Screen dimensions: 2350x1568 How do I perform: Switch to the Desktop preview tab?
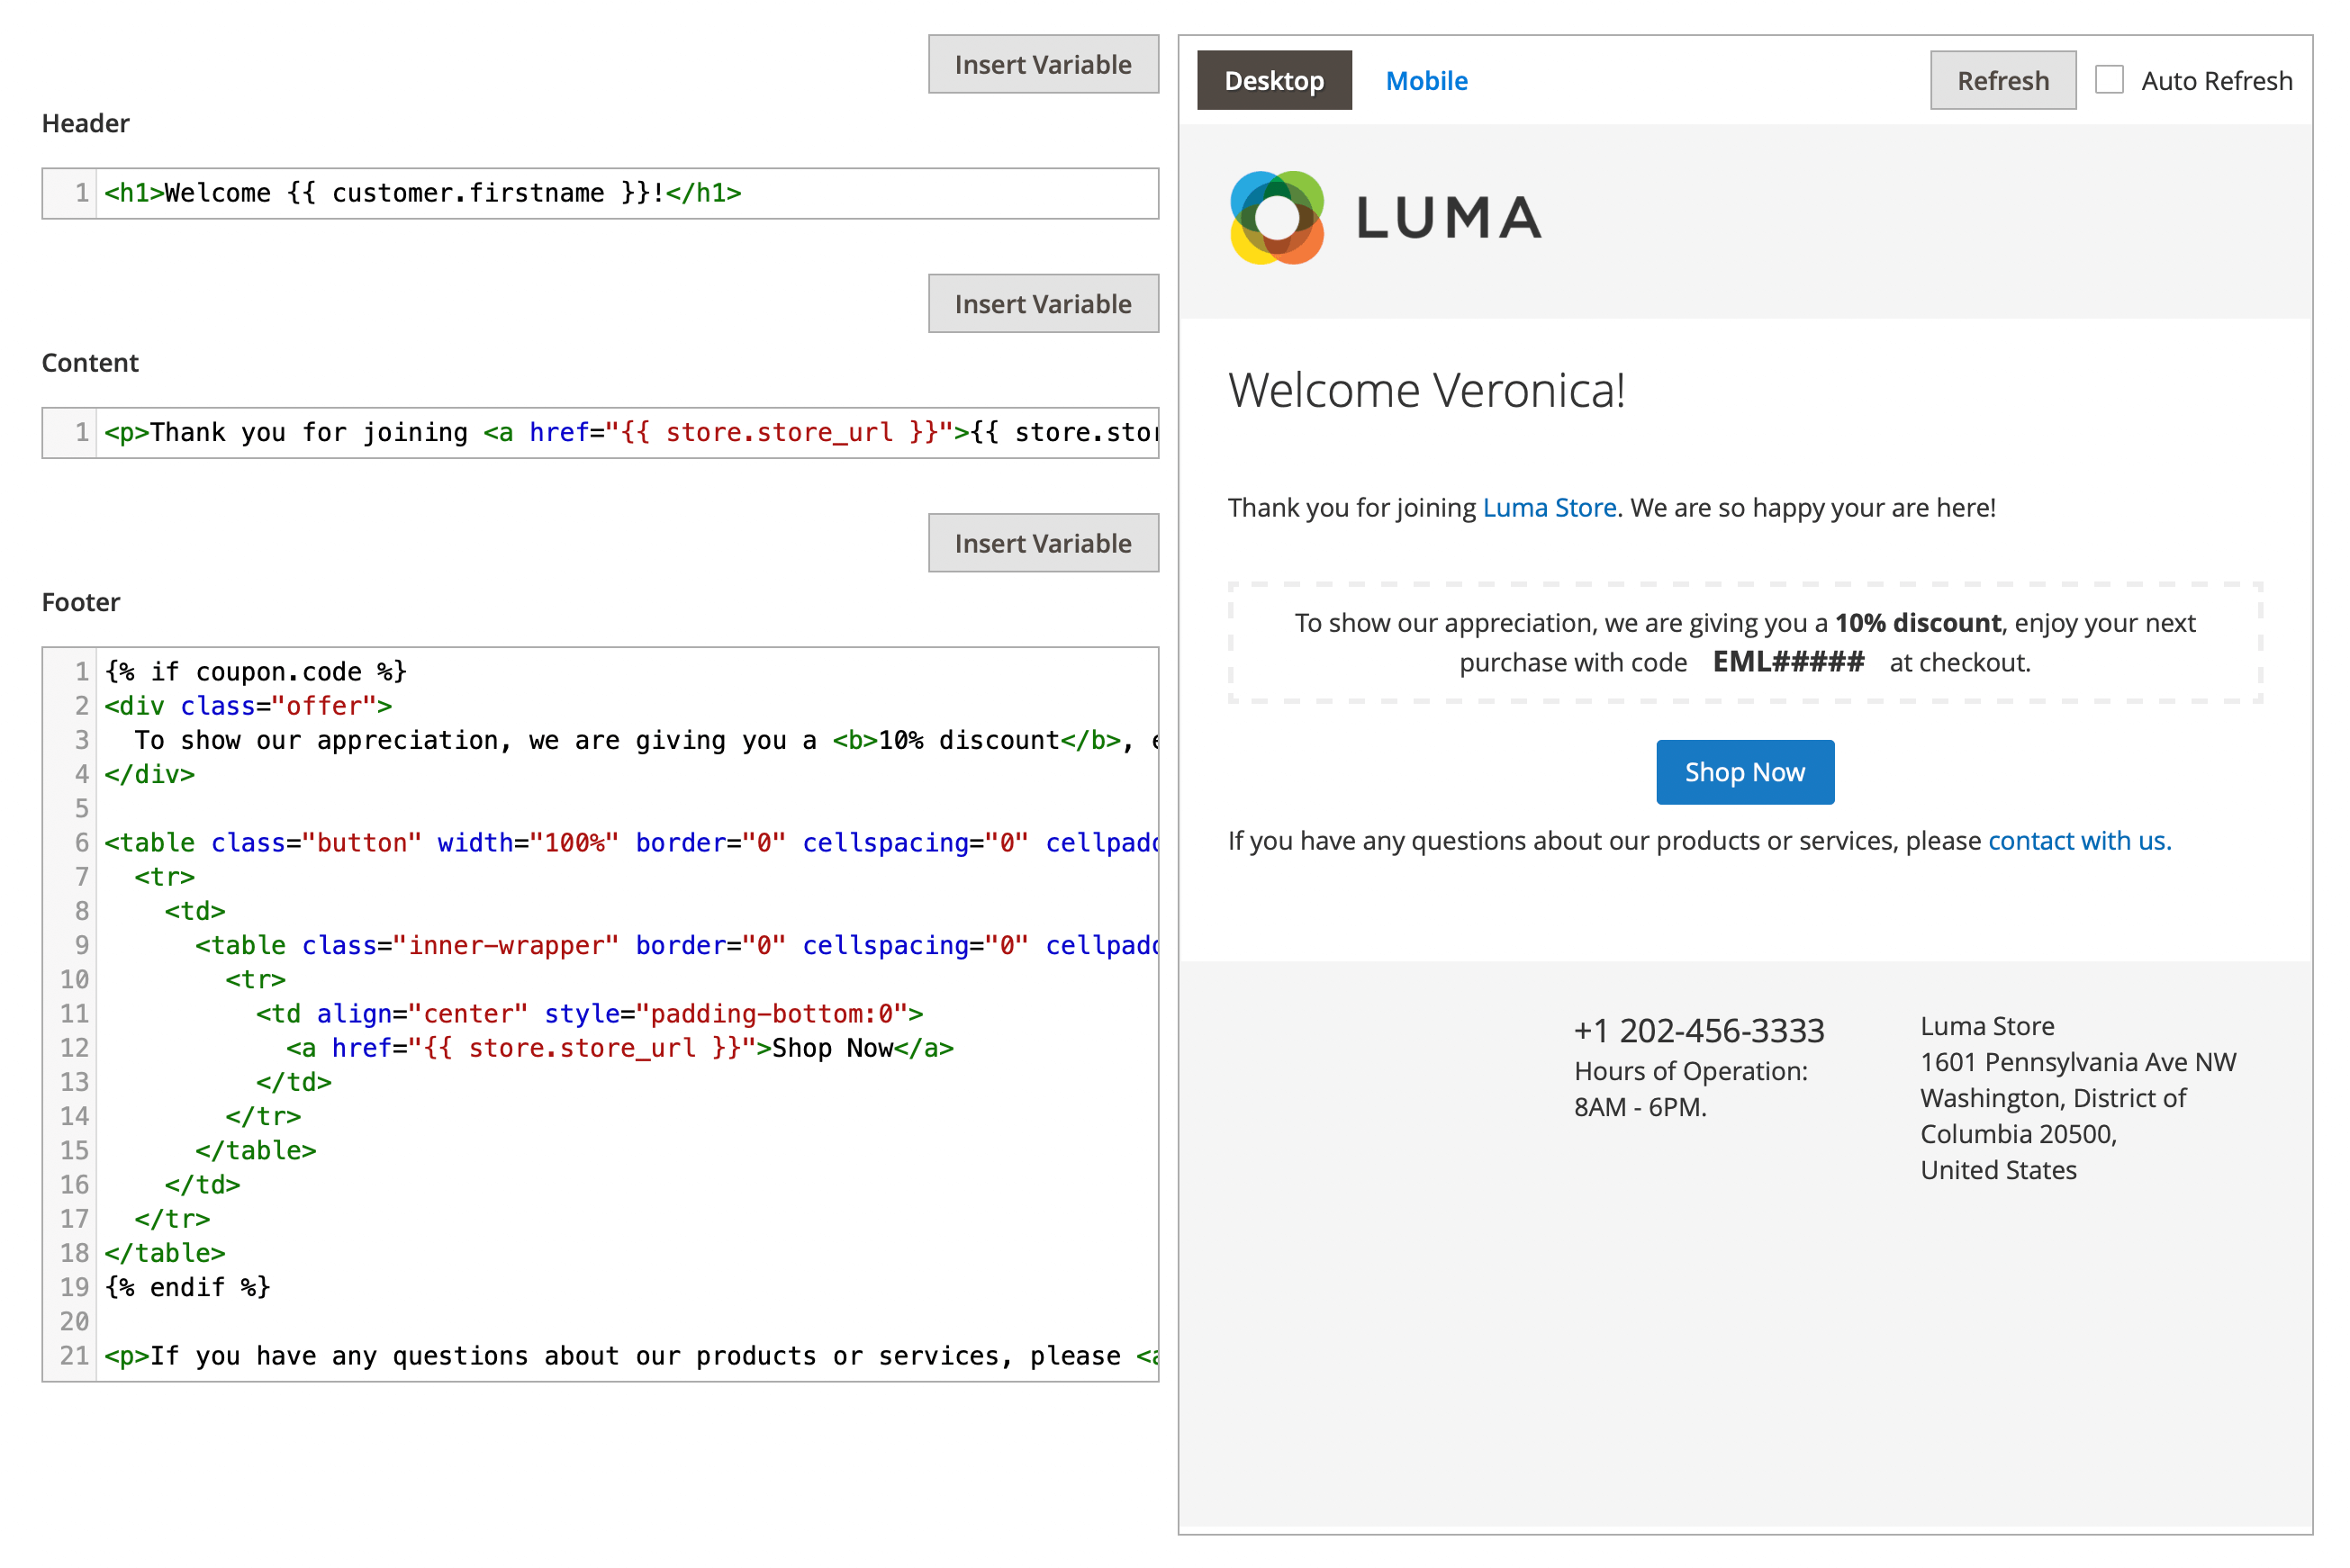coord(1273,80)
